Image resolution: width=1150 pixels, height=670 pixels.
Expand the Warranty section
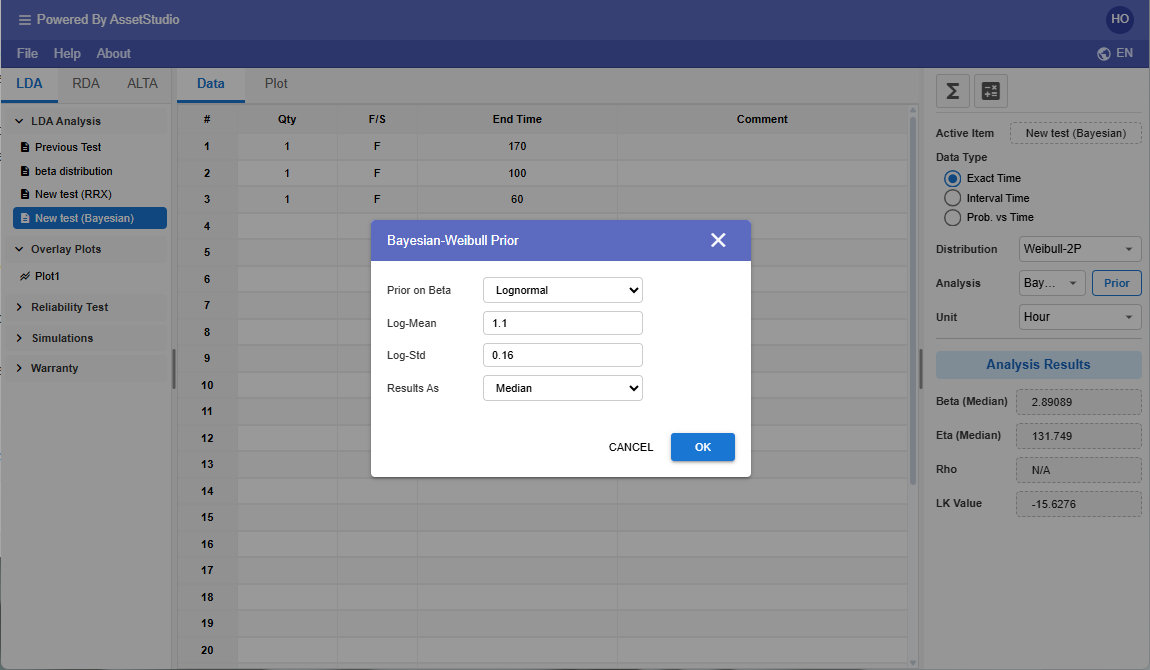coord(19,368)
